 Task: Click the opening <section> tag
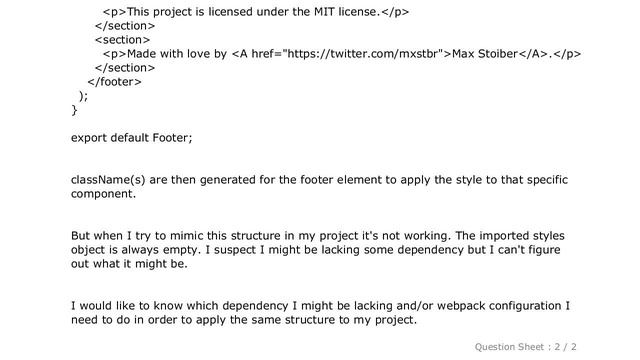[122, 40]
